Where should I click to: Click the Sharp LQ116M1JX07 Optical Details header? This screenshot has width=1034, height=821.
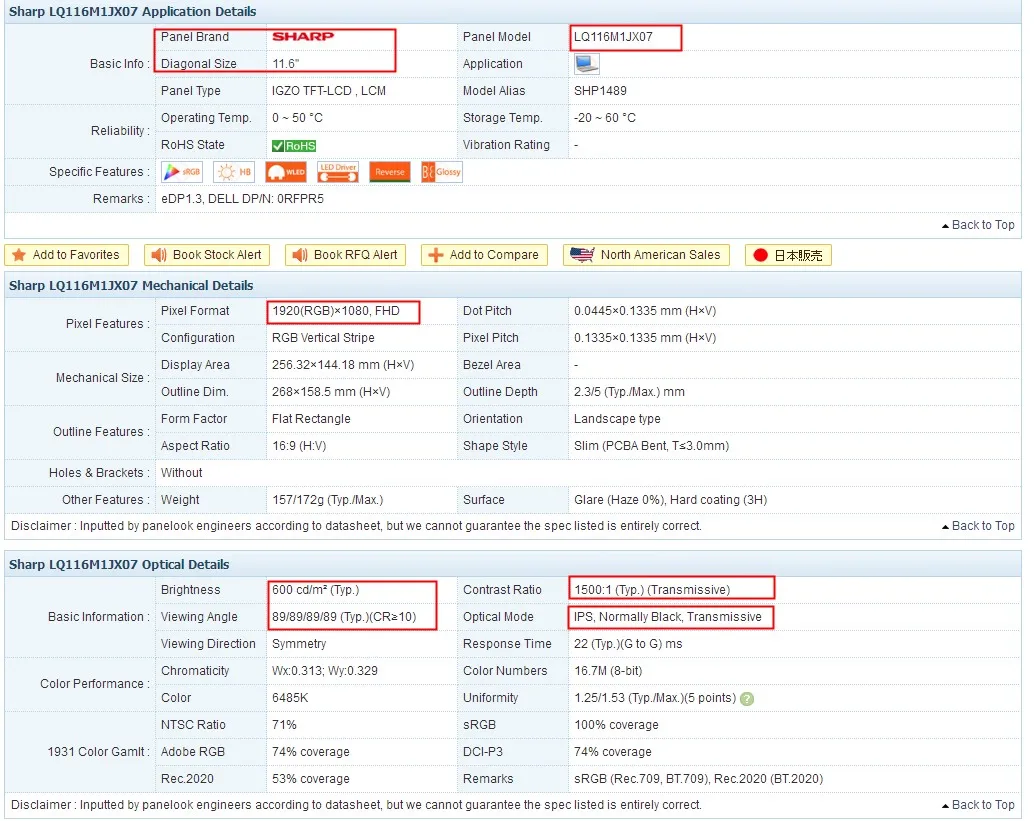119,564
